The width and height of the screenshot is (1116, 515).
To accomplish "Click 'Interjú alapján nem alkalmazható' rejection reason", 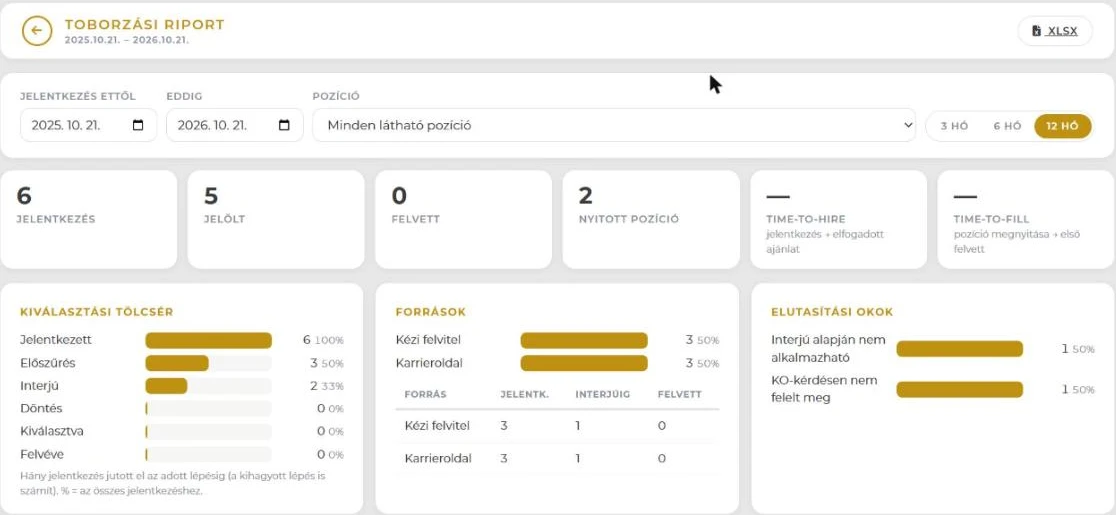I will [x=828, y=349].
